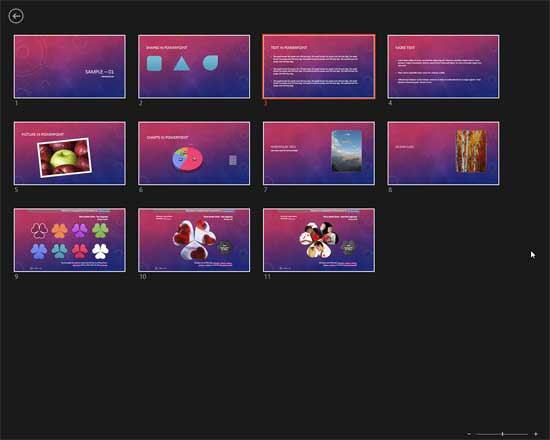Select slide 1 titled Sample – 01
The width and height of the screenshot is (550, 440).
pos(69,67)
